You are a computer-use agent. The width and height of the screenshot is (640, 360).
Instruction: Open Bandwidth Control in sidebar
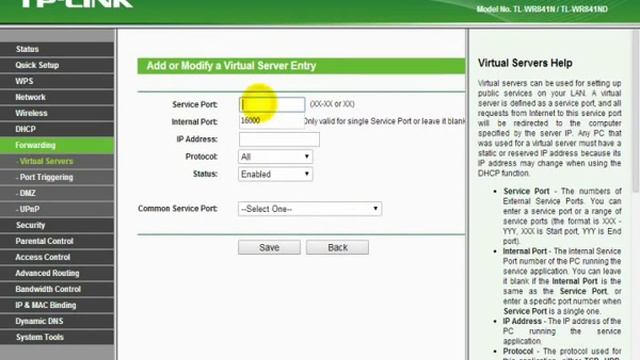tap(57, 289)
